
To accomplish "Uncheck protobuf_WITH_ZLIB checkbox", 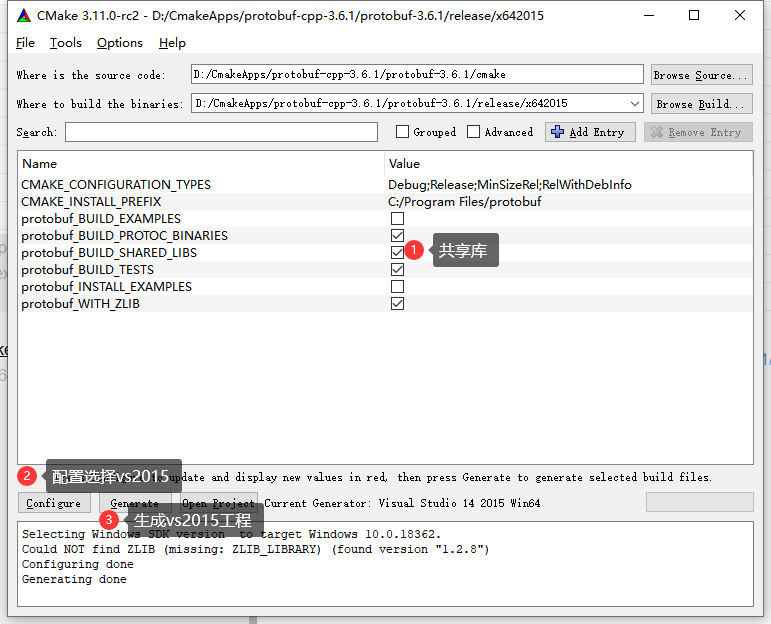I will pyautogui.click(x=397, y=303).
